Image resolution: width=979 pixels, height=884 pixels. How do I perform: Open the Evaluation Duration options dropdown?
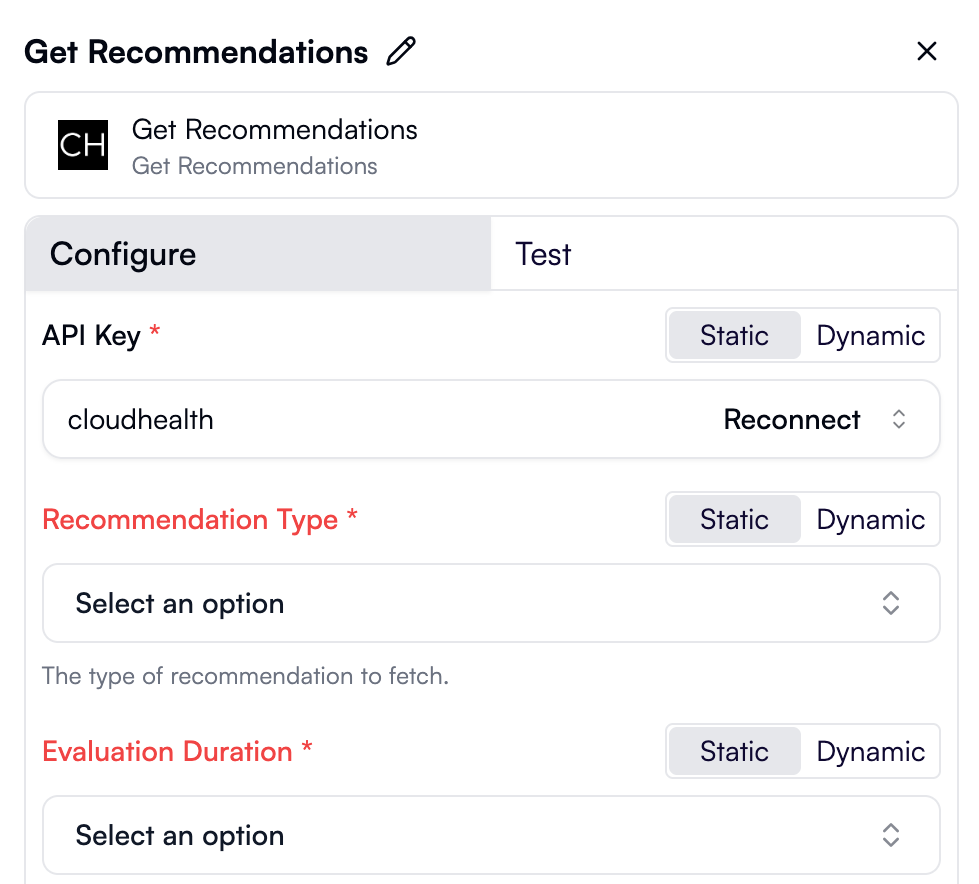coord(490,835)
